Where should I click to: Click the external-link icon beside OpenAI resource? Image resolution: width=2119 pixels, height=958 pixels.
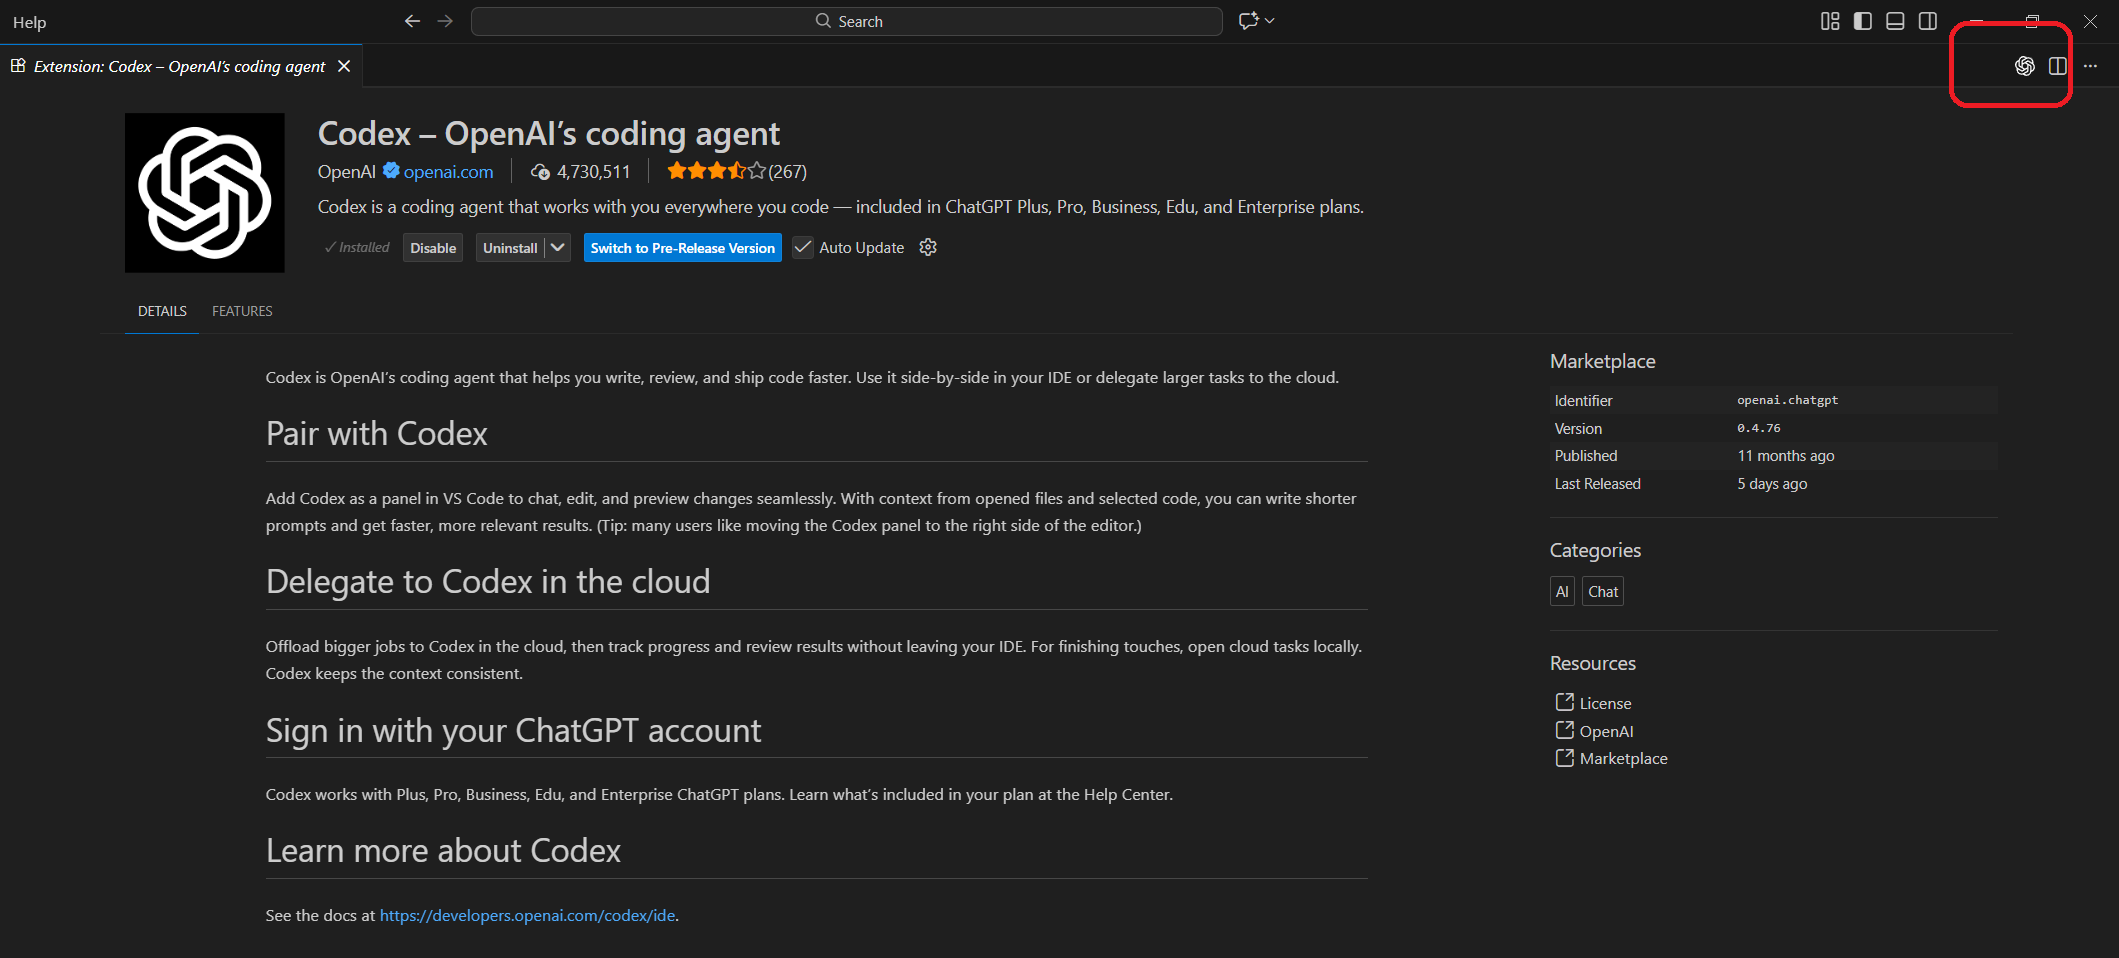click(1564, 730)
